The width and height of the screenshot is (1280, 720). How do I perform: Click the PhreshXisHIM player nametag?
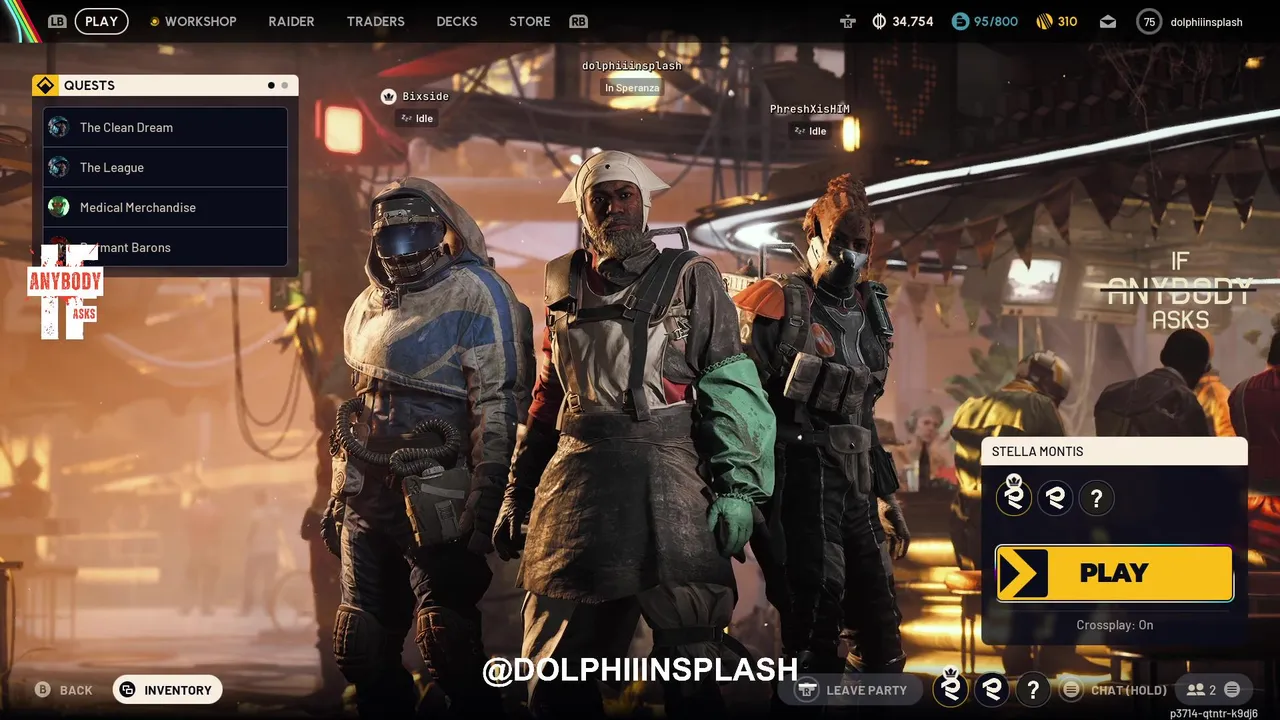810,109
